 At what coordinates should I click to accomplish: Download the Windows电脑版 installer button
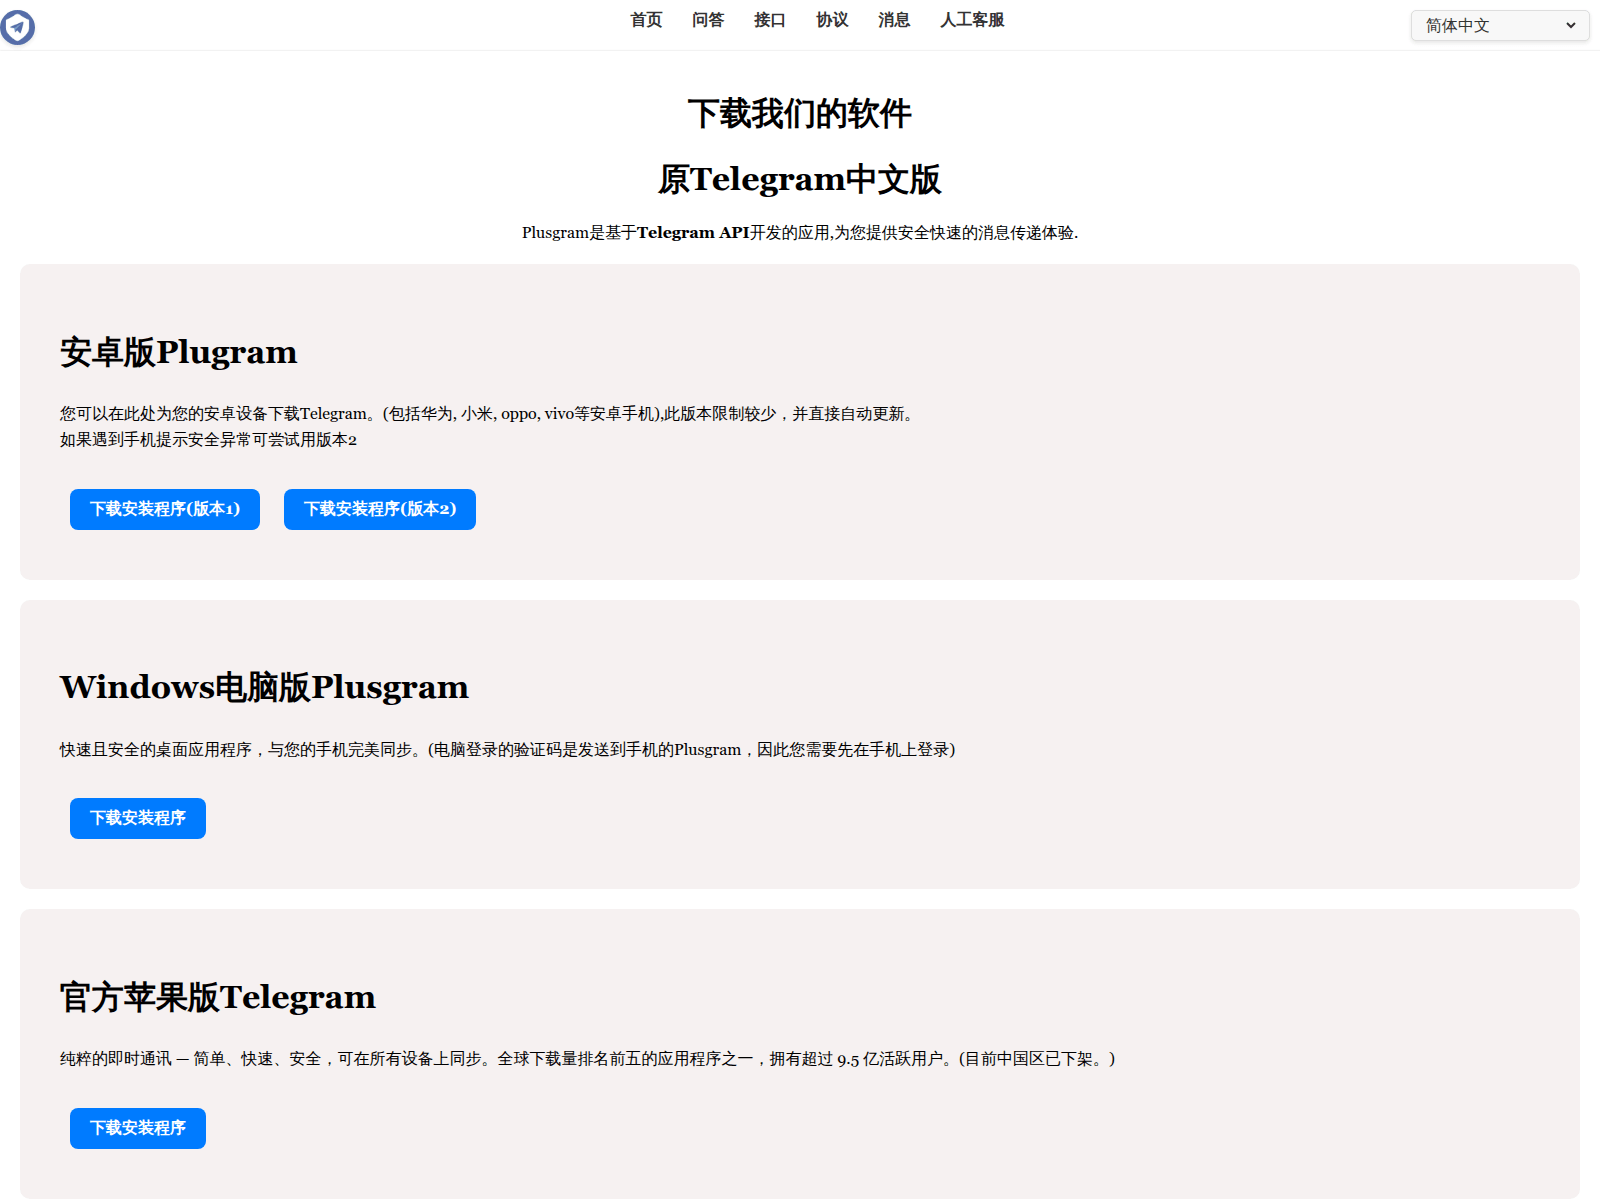[138, 818]
